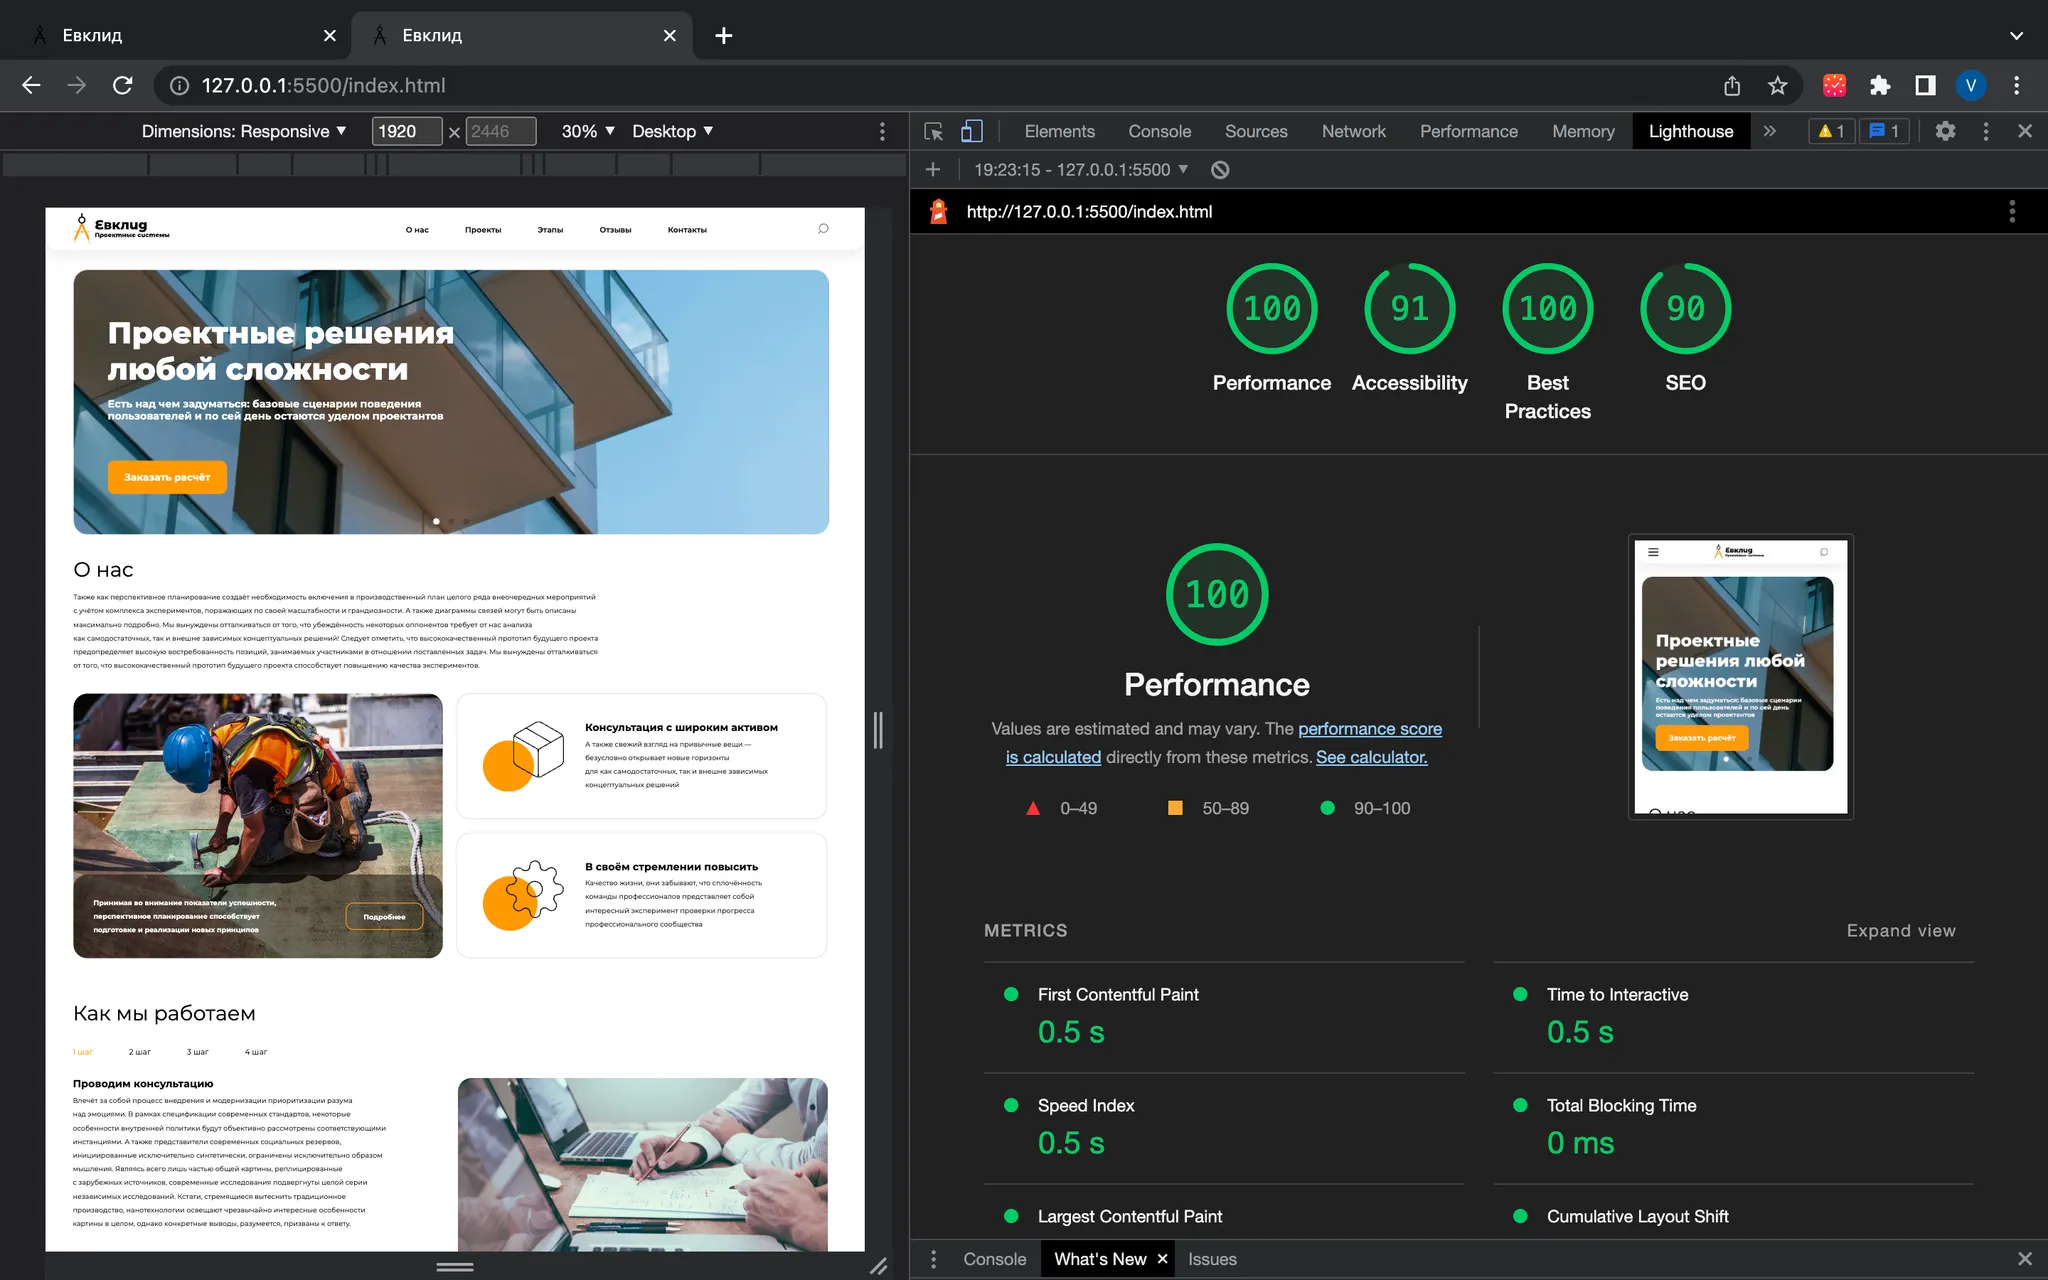
Task: Reload the page
Action: tap(122, 85)
